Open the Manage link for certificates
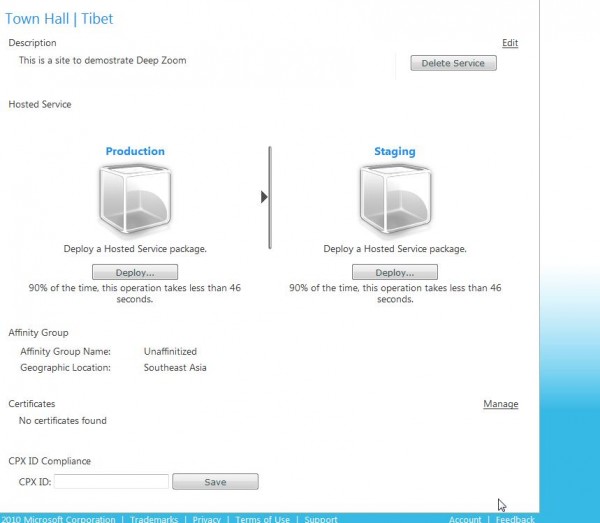 [x=500, y=404]
